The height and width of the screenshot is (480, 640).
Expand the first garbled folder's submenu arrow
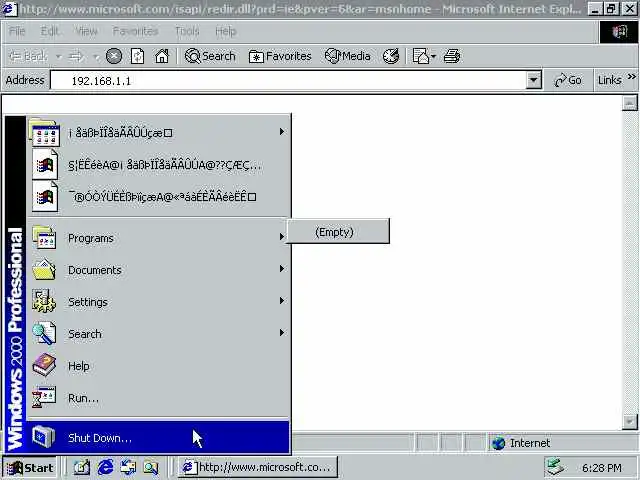tap(282, 131)
